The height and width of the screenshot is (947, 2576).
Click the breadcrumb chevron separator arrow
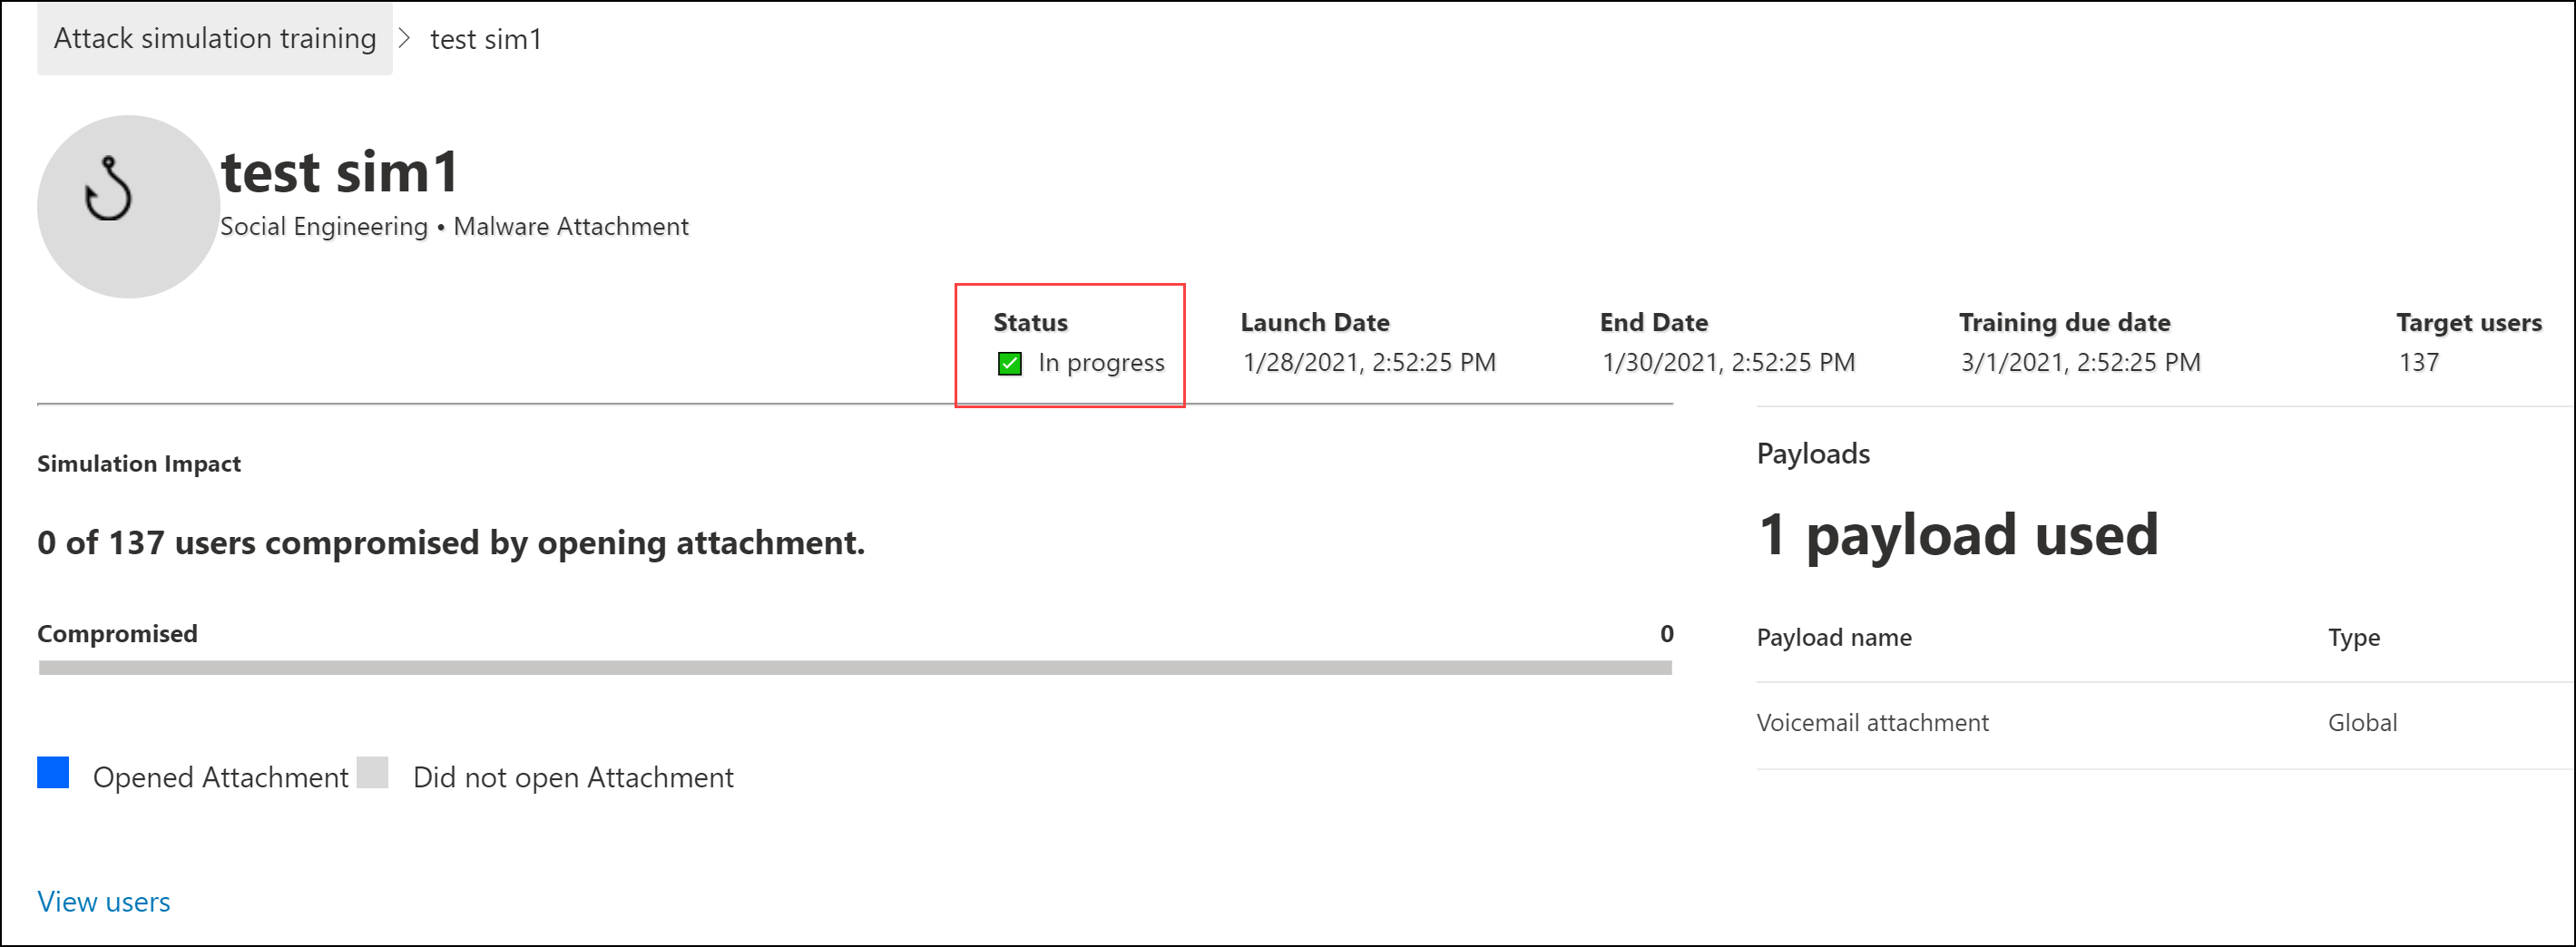pos(404,39)
